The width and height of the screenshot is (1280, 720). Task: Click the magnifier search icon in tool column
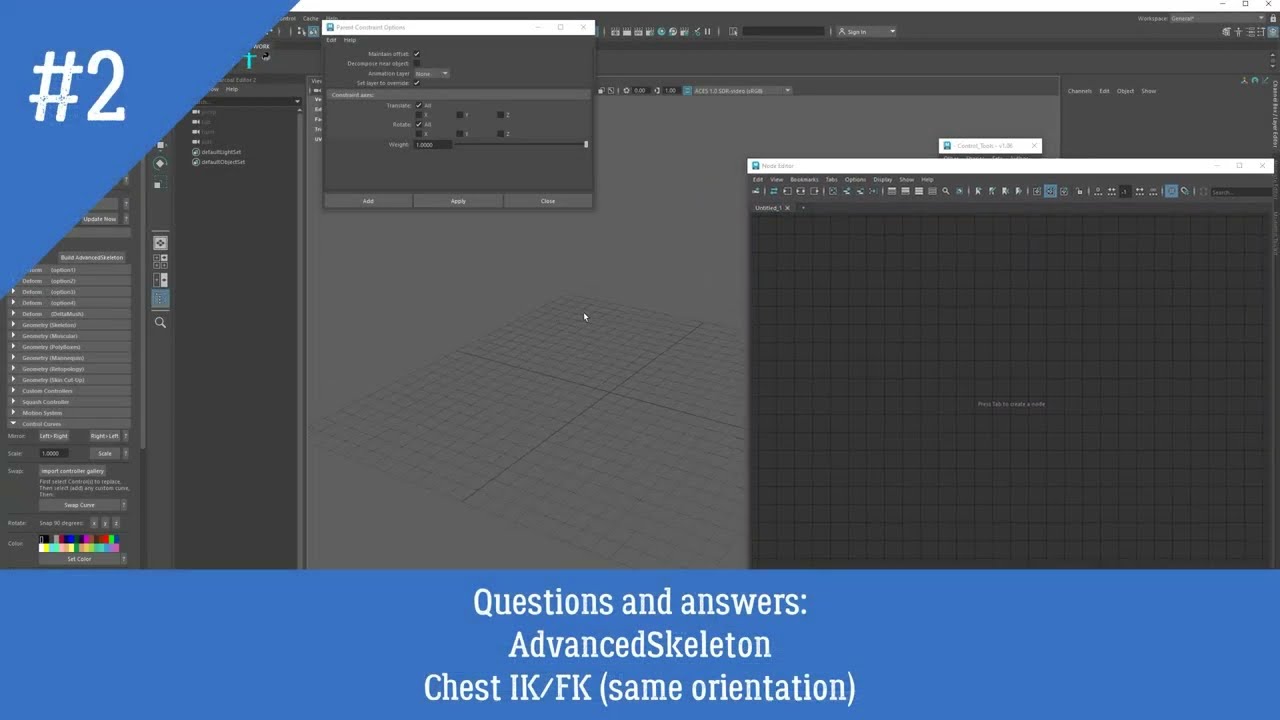[160, 322]
